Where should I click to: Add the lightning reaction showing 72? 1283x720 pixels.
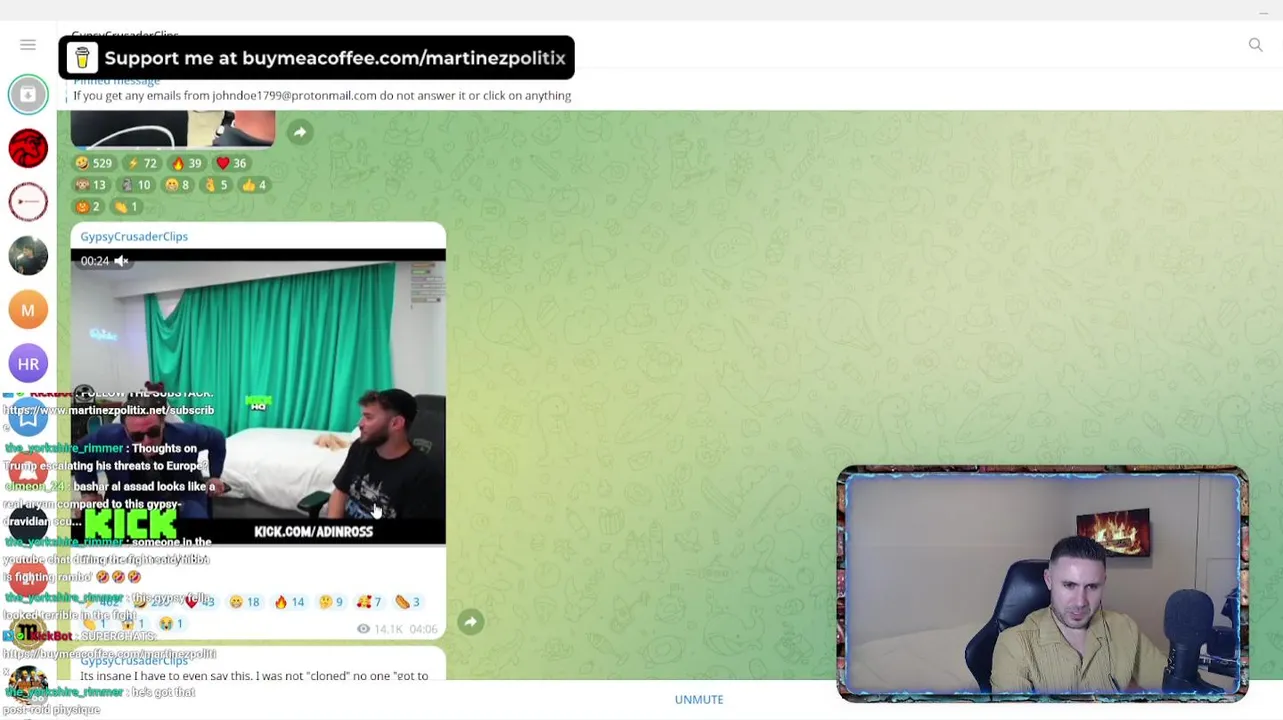coord(141,163)
